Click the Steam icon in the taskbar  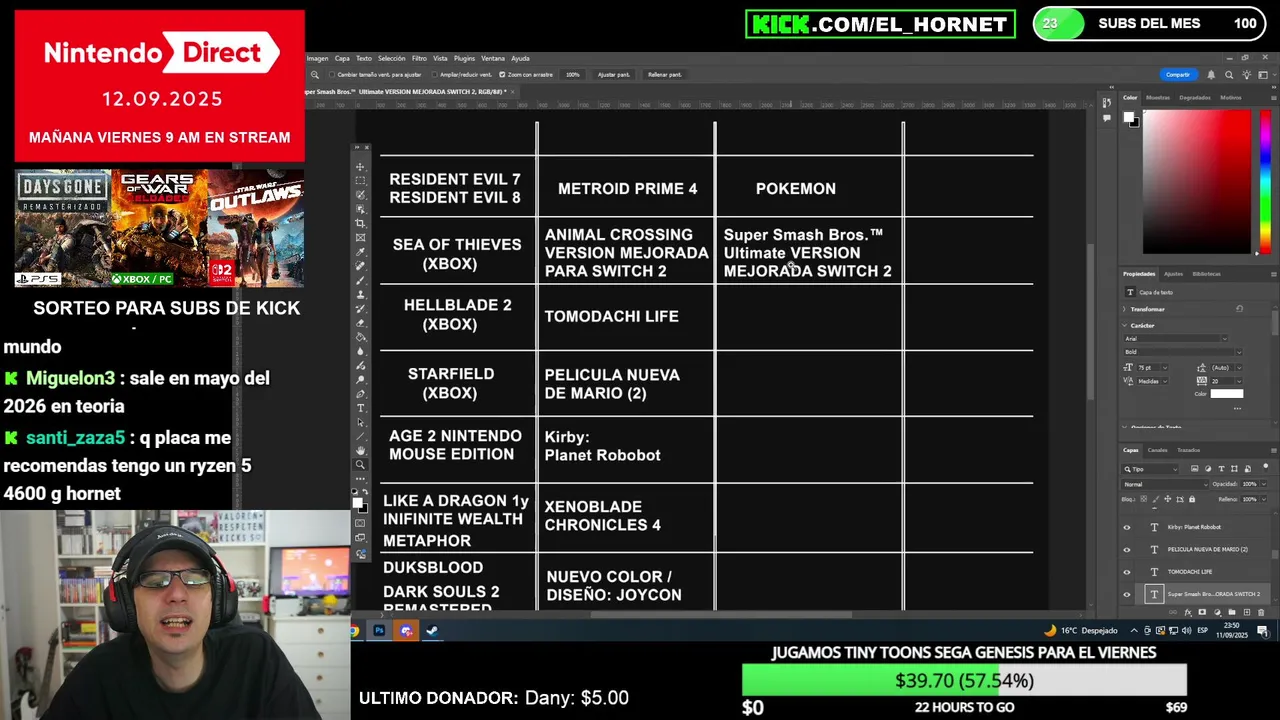[x=432, y=630]
